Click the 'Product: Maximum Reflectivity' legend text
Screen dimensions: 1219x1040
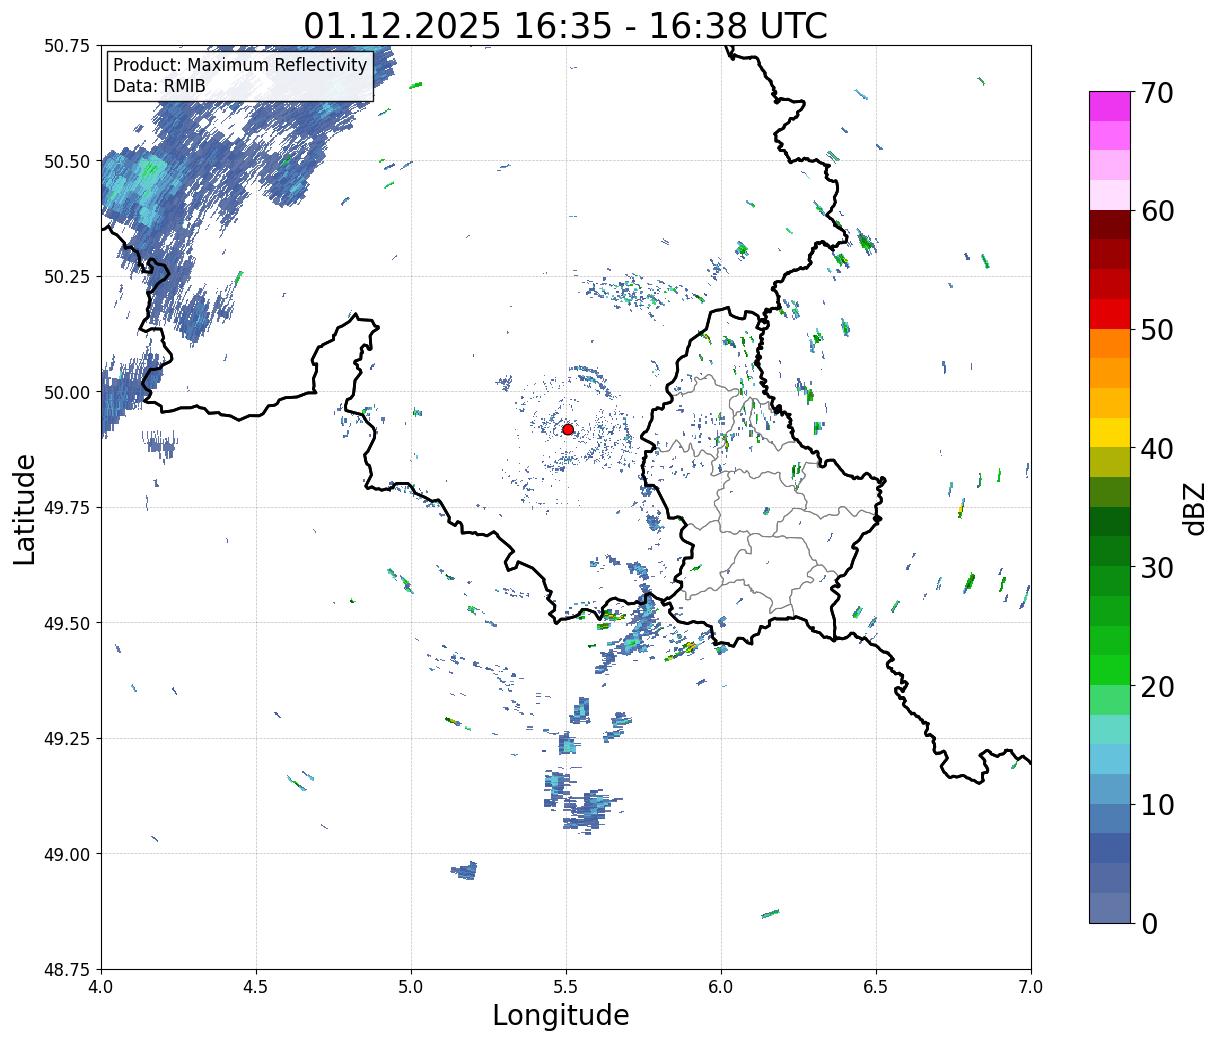(240, 65)
